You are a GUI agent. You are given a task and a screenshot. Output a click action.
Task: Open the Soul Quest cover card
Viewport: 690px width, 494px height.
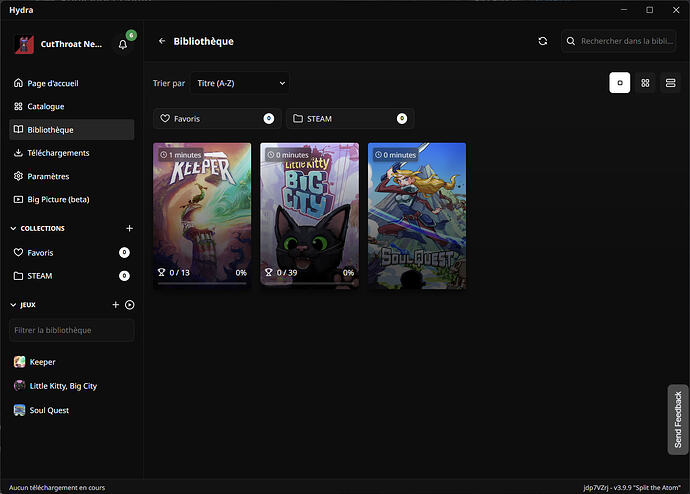(417, 216)
